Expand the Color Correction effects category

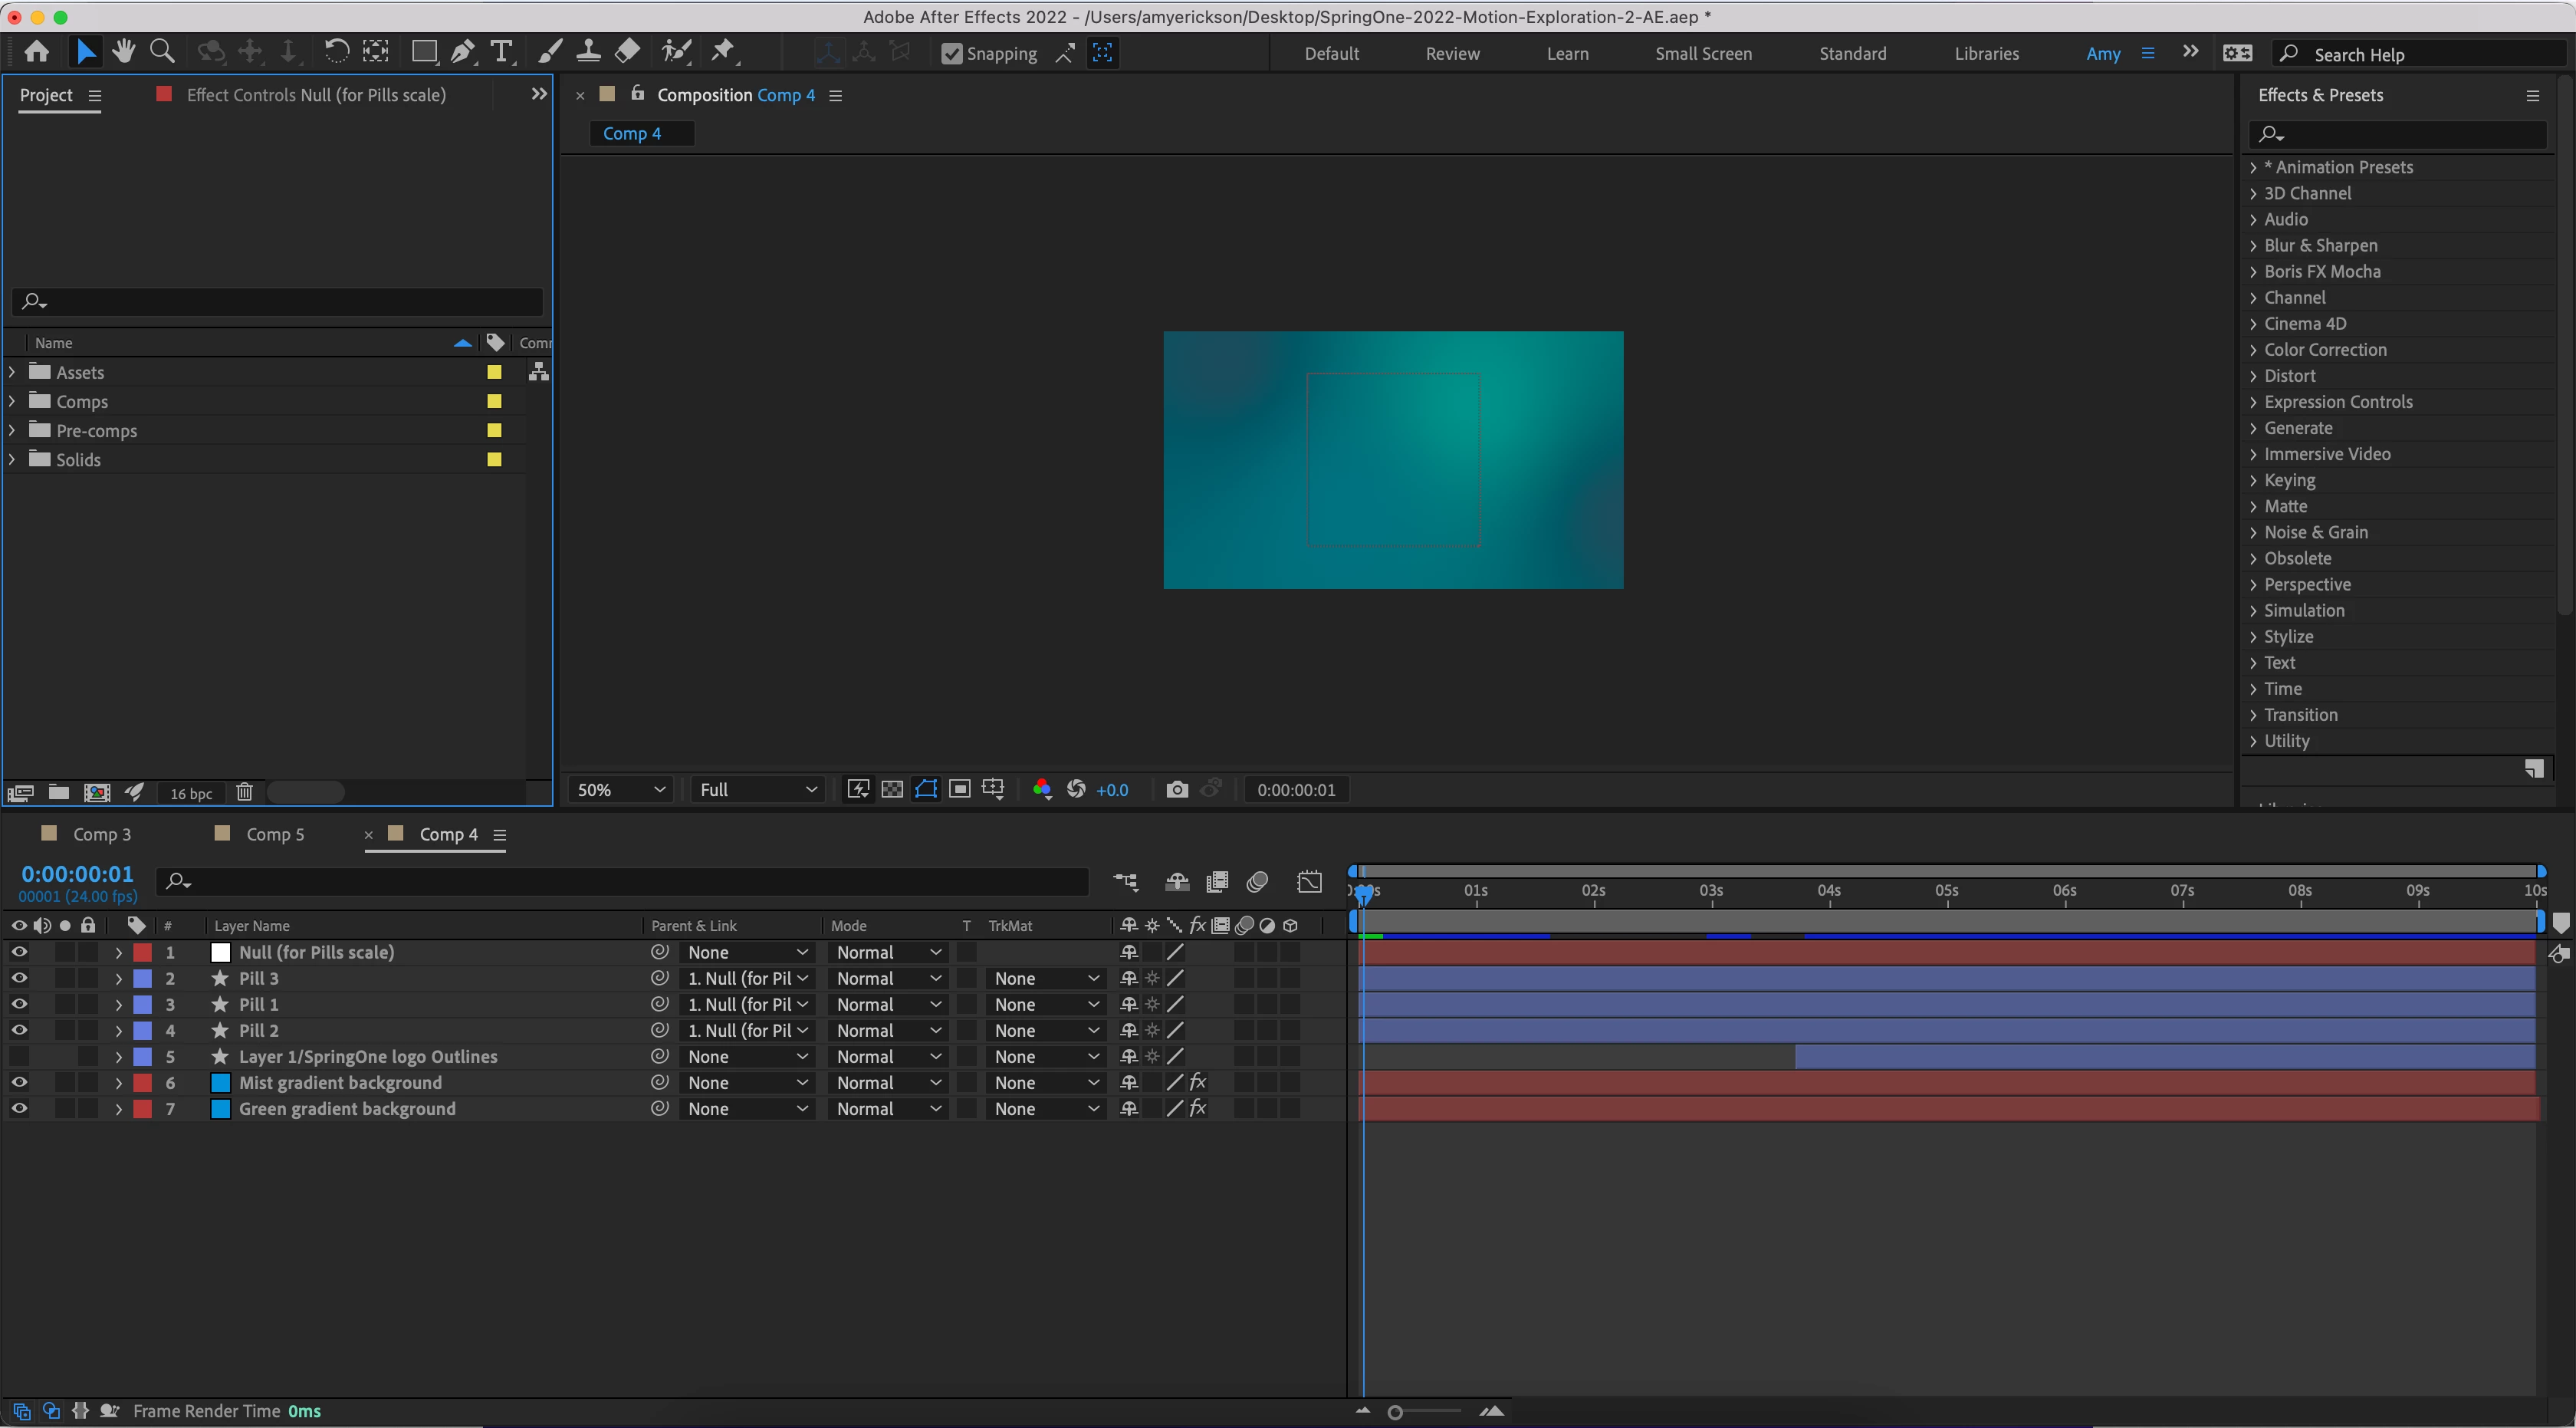[2253, 350]
